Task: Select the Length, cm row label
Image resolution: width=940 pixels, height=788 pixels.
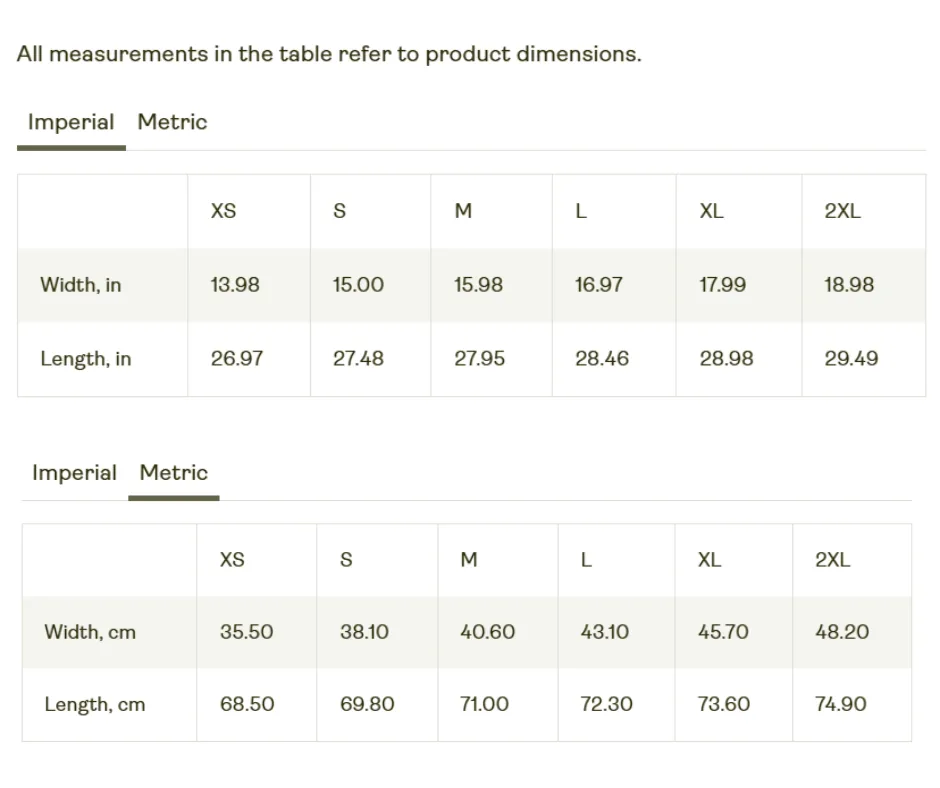Action: pos(95,704)
